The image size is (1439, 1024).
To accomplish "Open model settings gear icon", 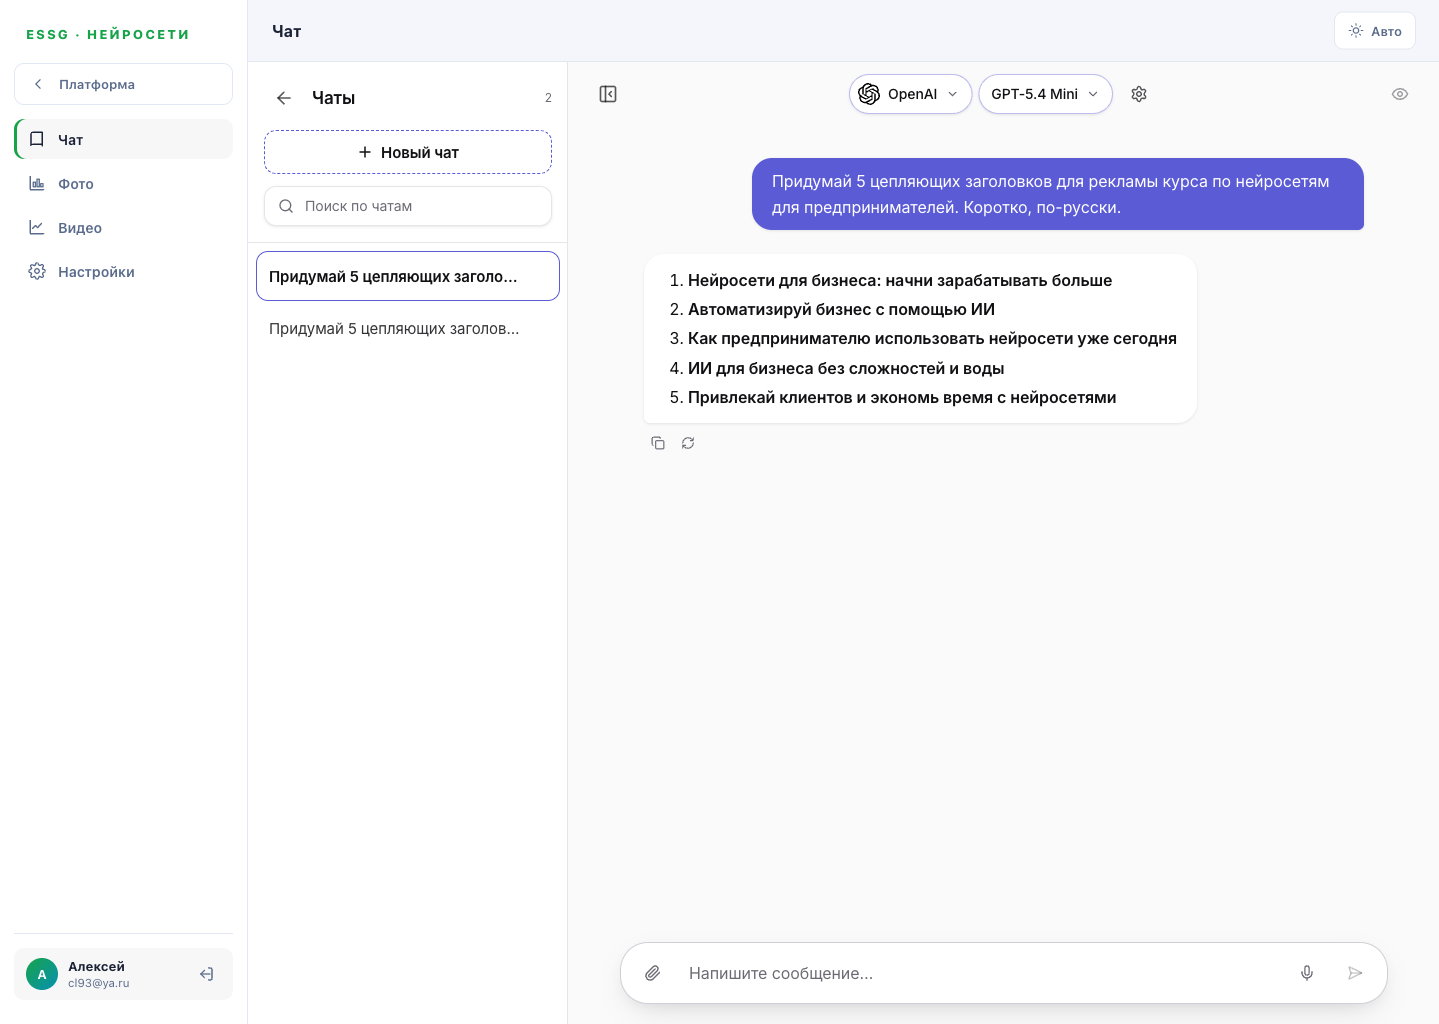I will click(1139, 94).
